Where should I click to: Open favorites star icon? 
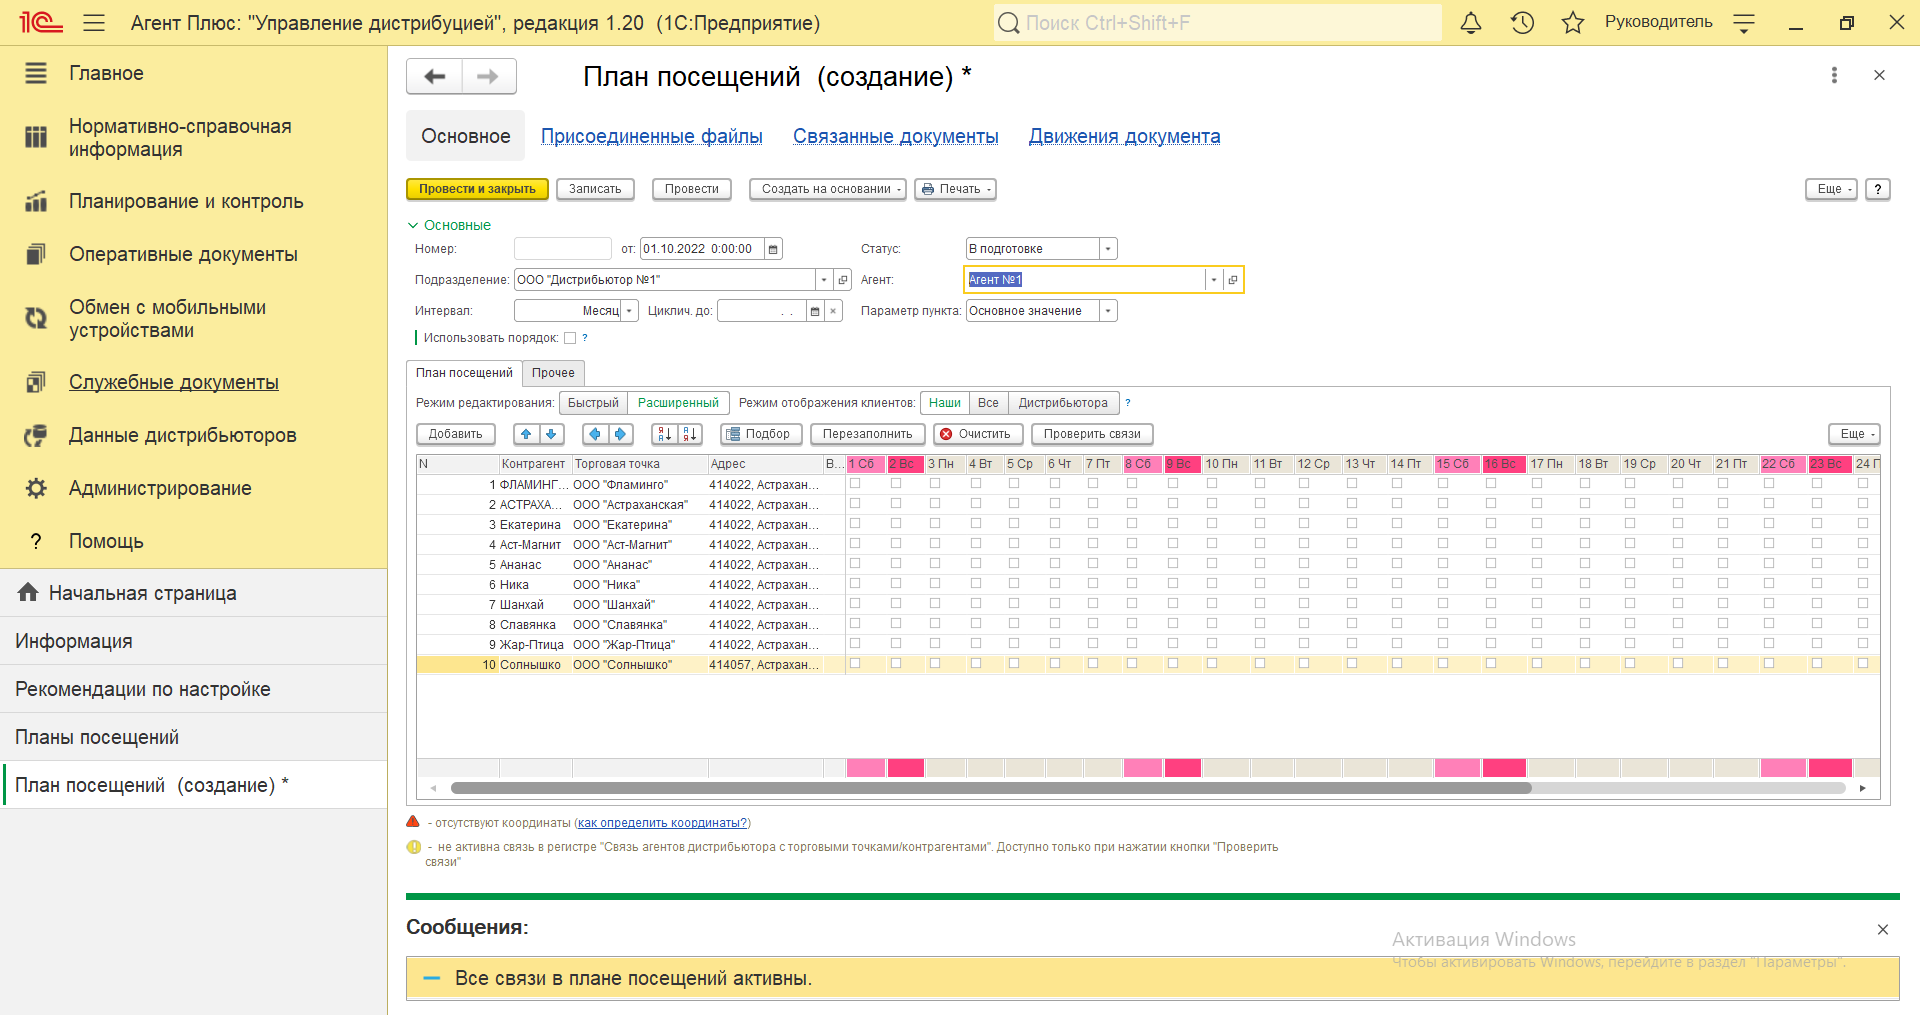(x=1573, y=23)
